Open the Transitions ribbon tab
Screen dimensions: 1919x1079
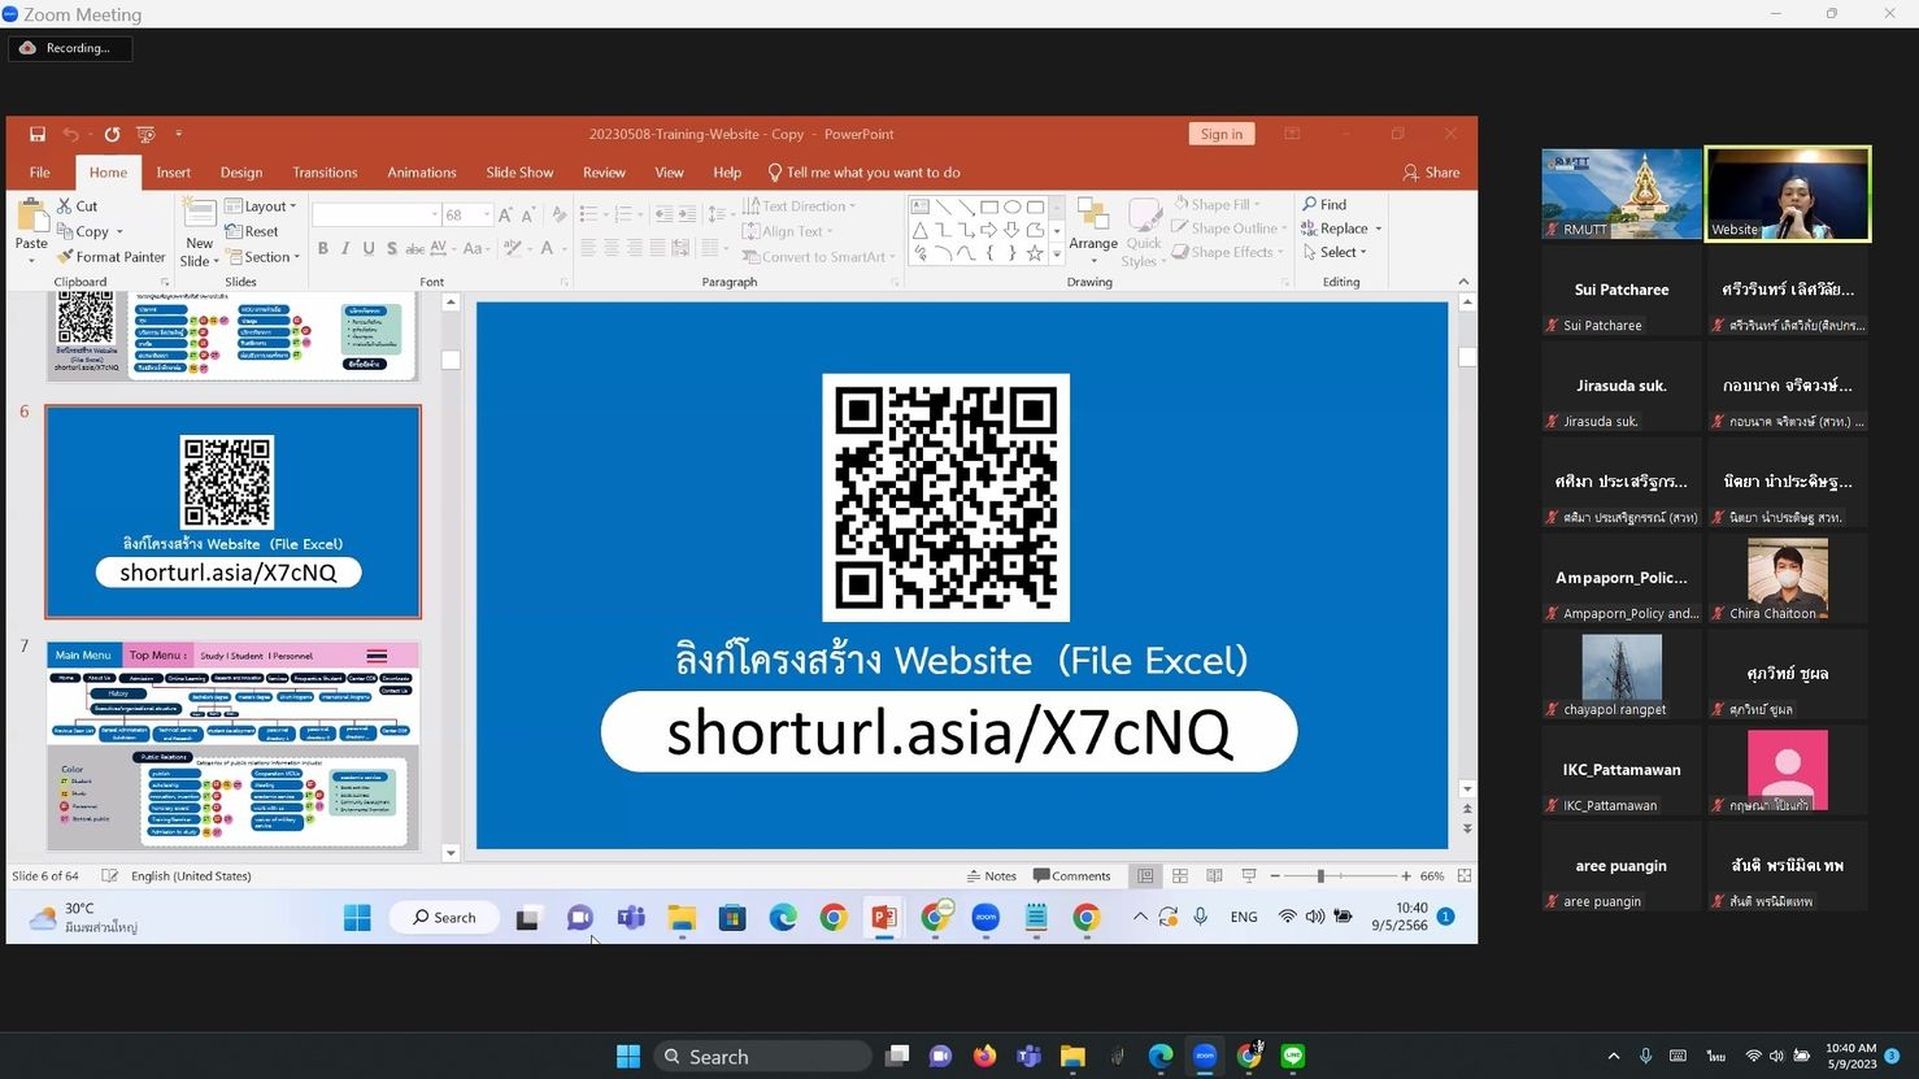pos(324,172)
